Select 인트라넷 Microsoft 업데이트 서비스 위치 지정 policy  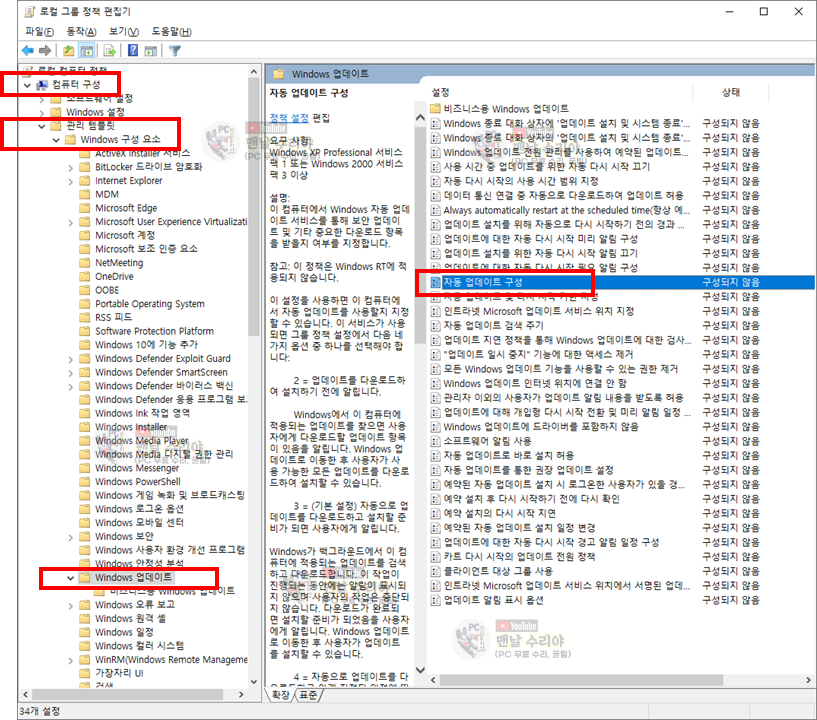pyautogui.click(x=539, y=311)
